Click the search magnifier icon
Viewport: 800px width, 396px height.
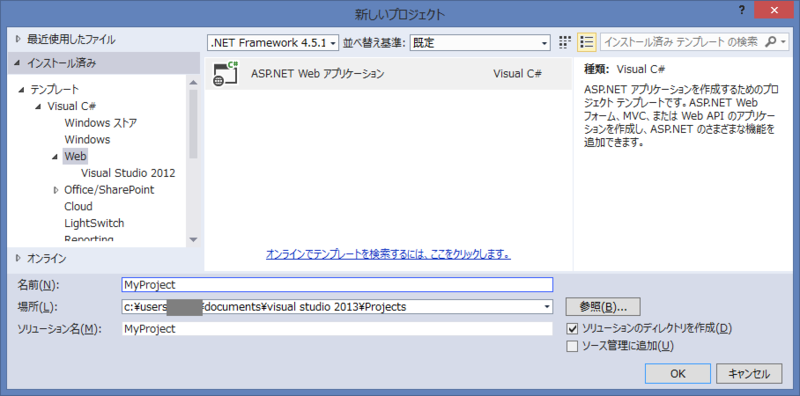point(770,42)
